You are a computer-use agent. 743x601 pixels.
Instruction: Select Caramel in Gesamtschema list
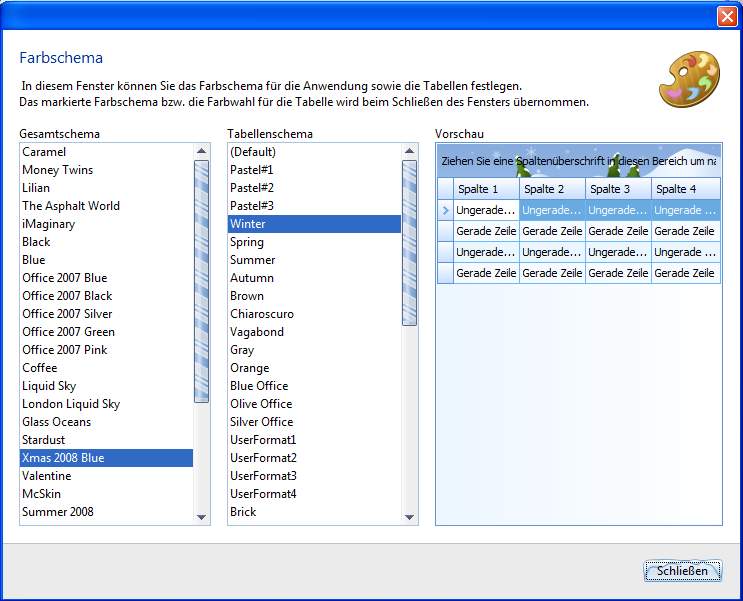(107, 152)
